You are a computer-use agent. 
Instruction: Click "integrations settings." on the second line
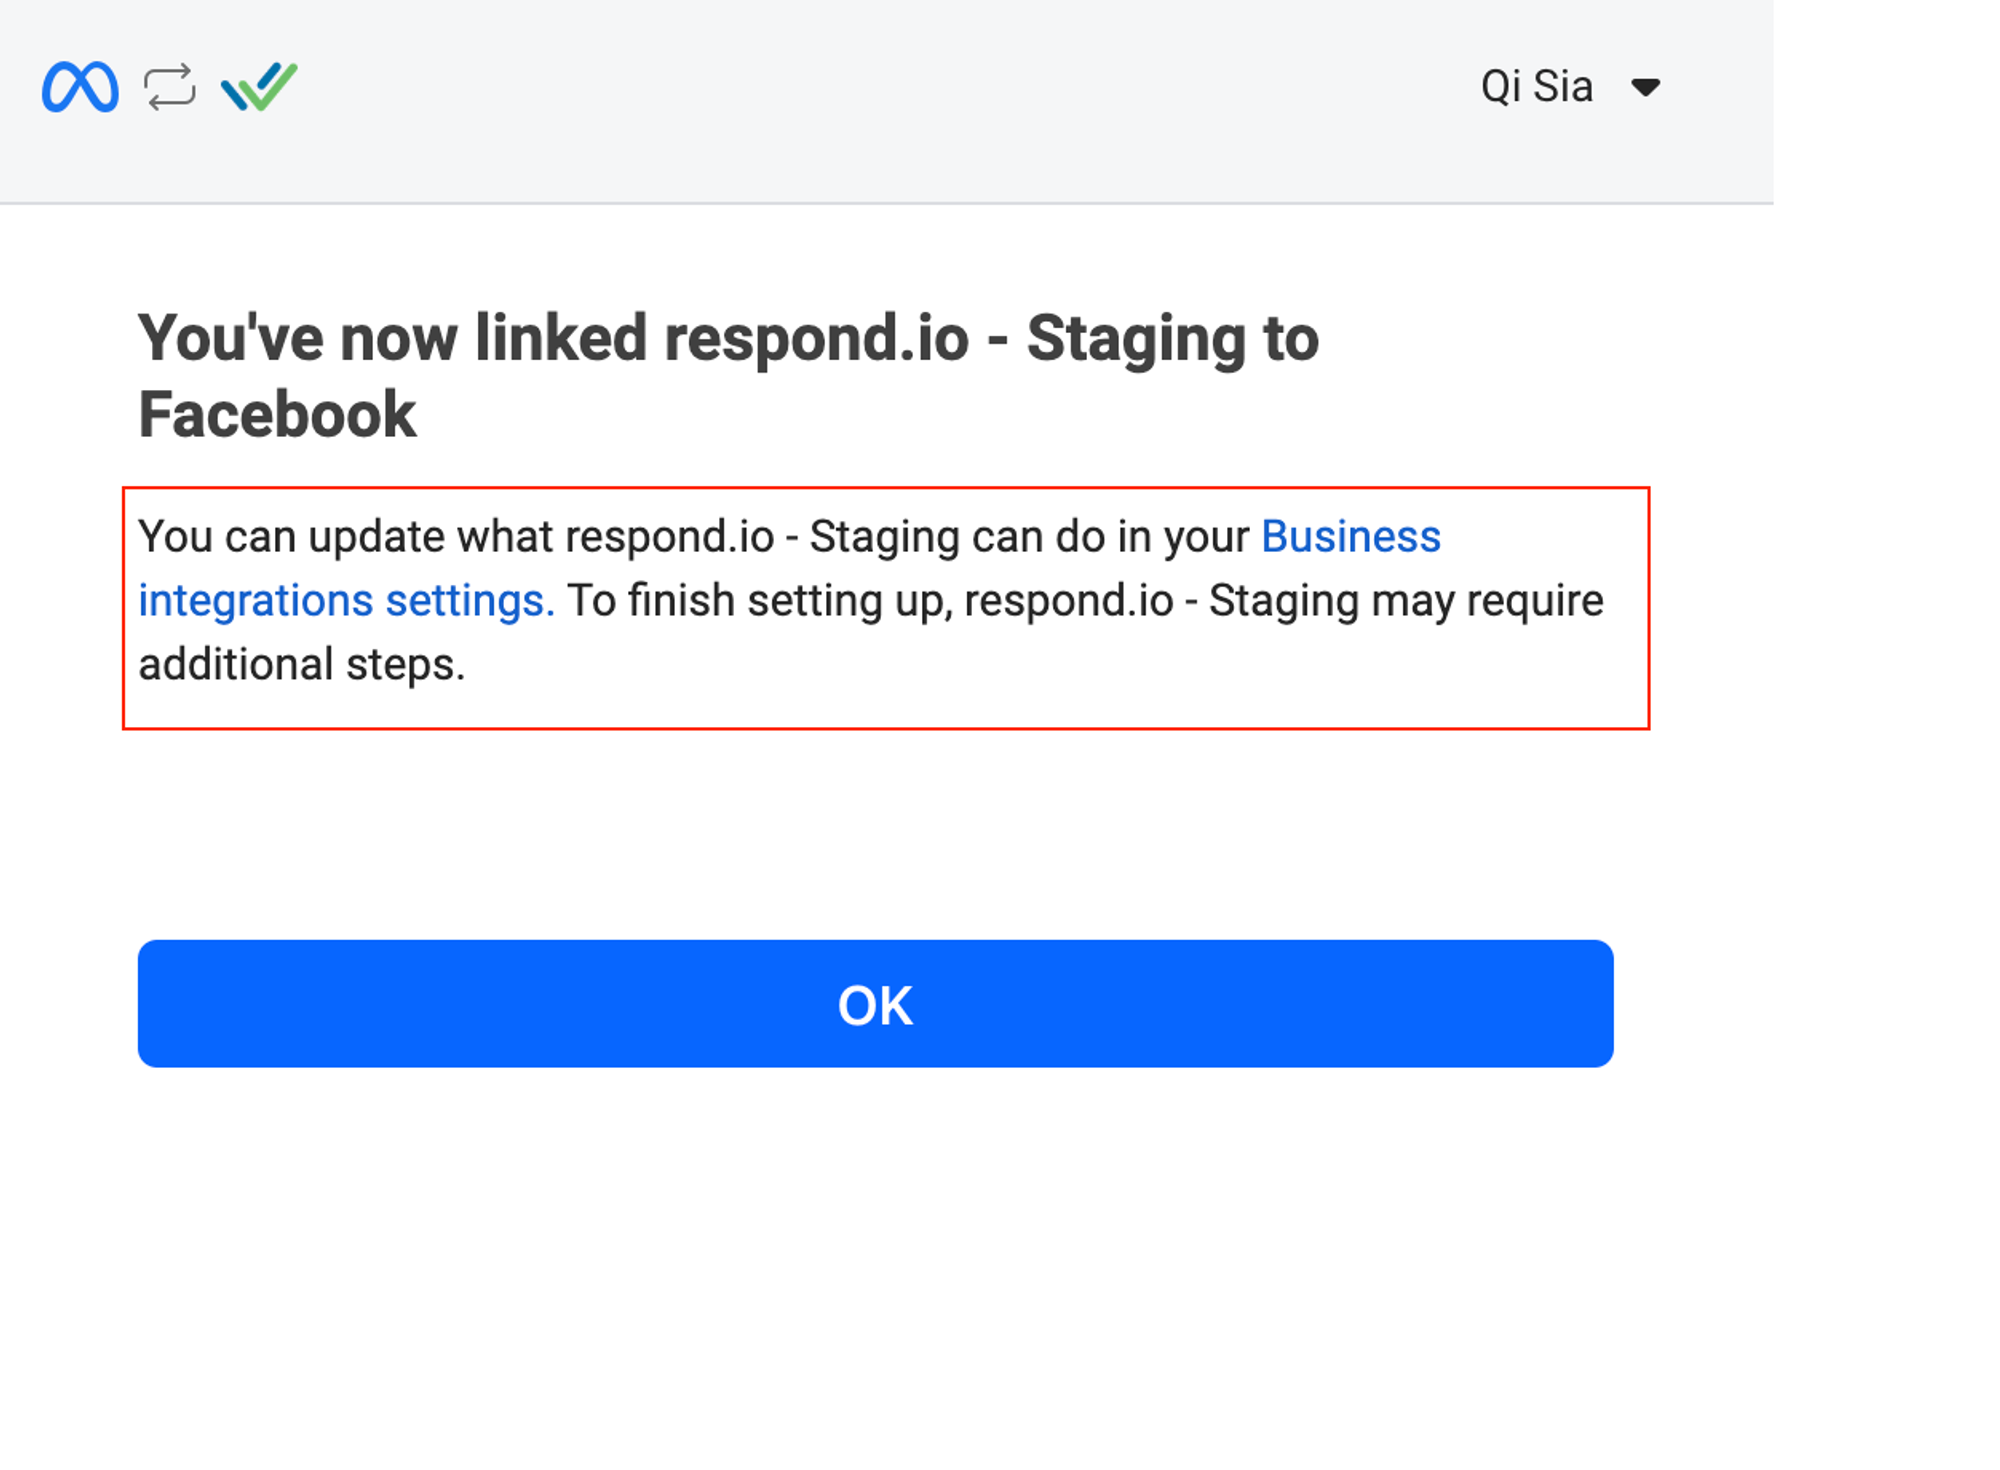(x=346, y=601)
